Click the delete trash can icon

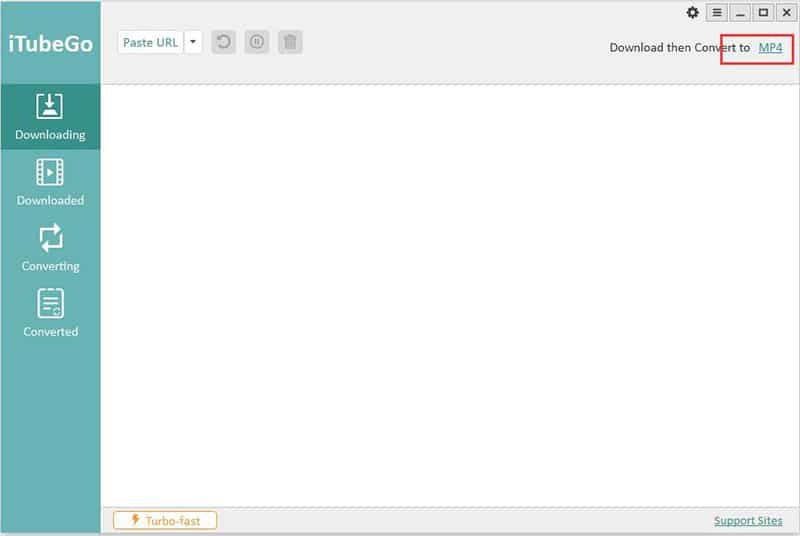290,42
